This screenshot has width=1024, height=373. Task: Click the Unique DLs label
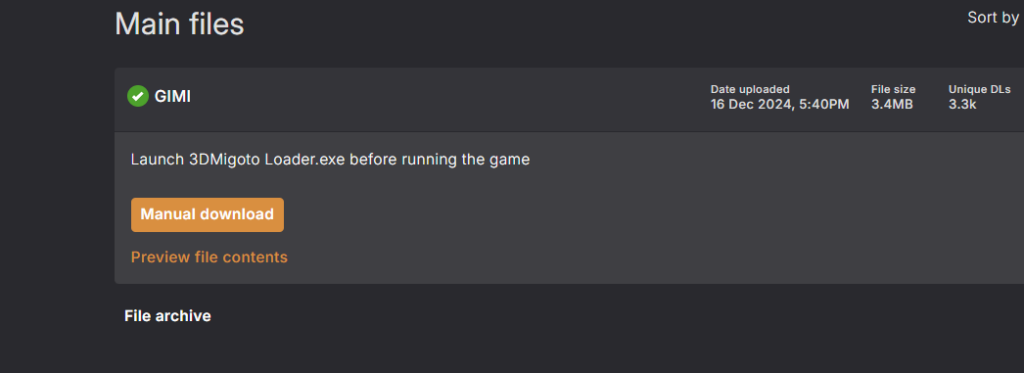point(979,89)
